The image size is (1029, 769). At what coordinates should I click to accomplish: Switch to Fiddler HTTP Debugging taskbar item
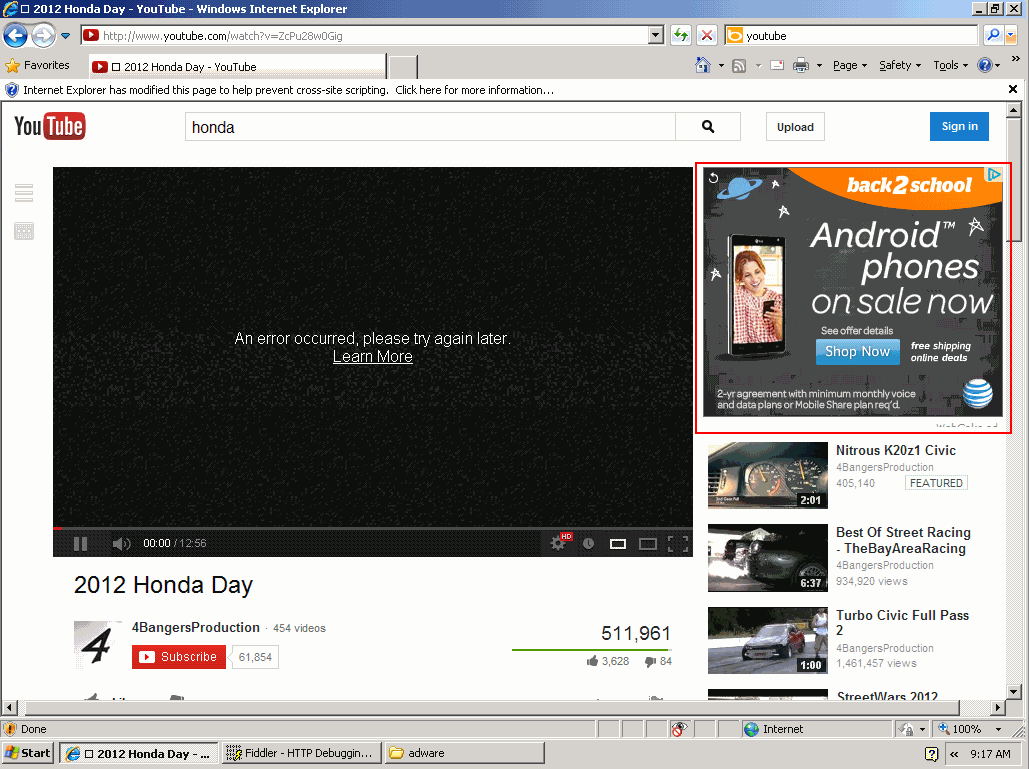coord(302,753)
